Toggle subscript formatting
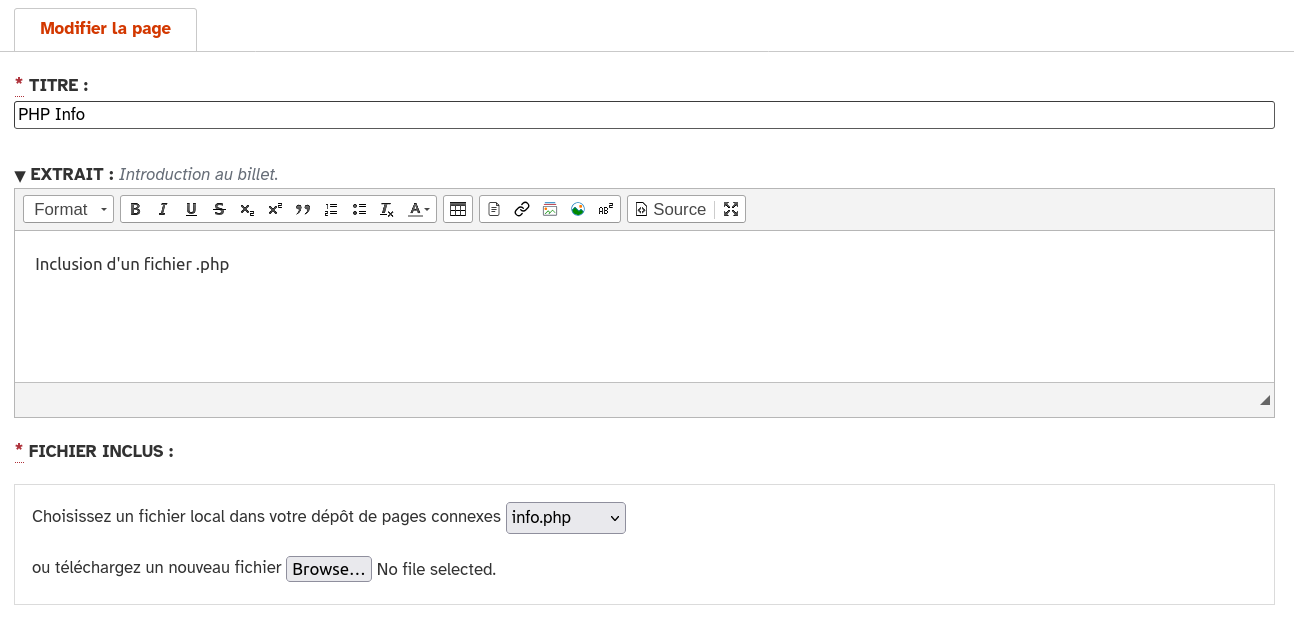 pyautogui.click(x=247, y=209)
